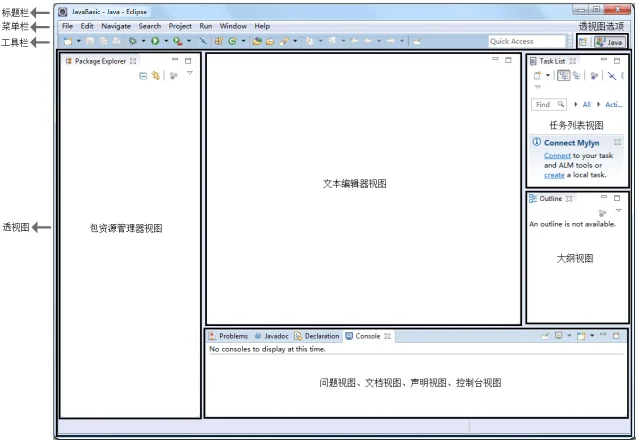
Task: Click the Quick Access search field
Action: click(527, 41)
